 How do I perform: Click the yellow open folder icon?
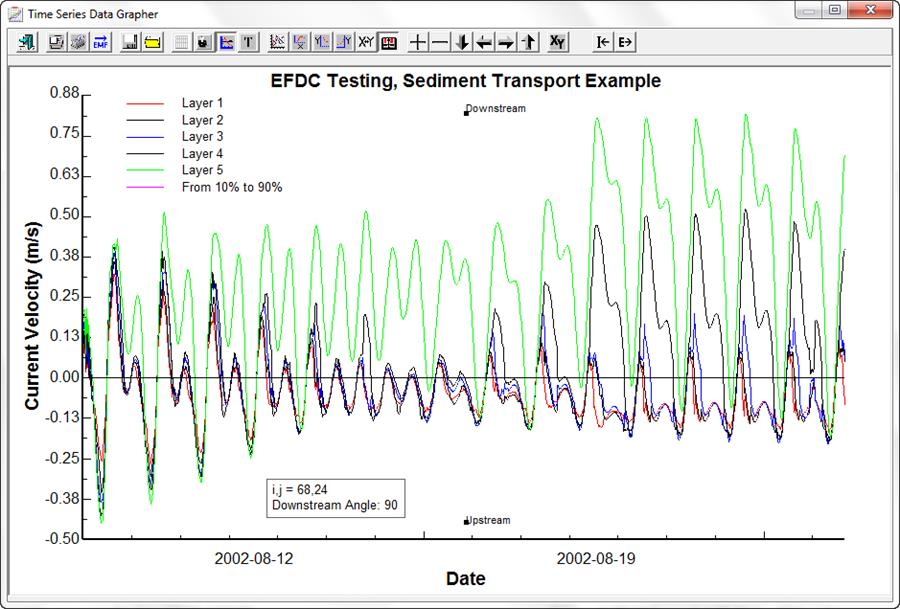(152, 42)
